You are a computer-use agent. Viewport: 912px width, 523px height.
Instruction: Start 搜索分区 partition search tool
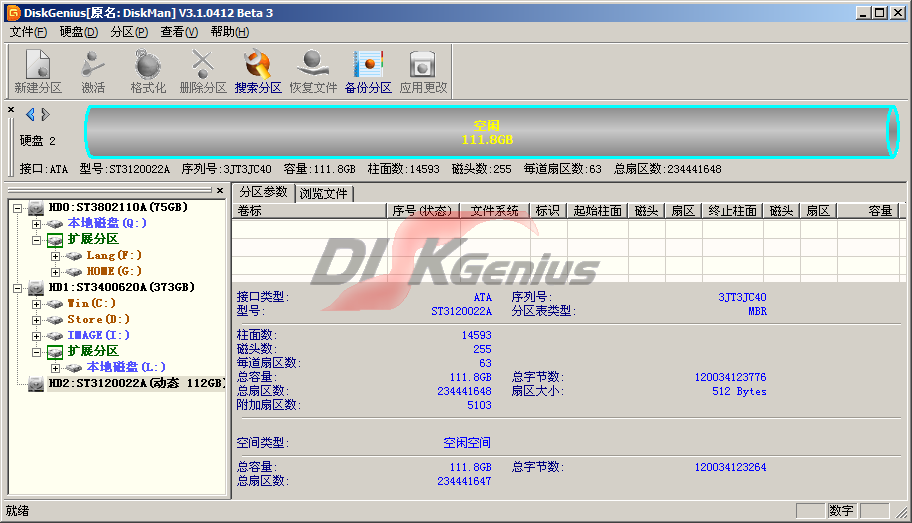point(258,71)
